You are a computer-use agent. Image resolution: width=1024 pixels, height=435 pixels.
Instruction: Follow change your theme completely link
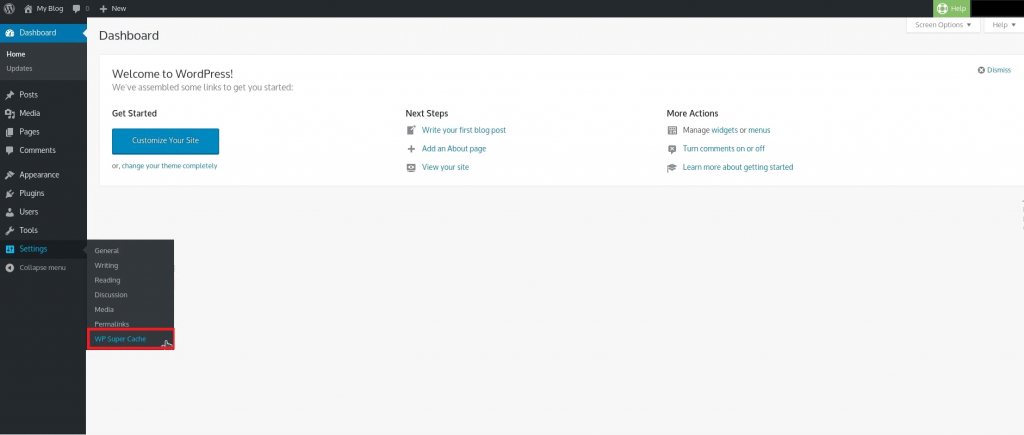(x=169, y=166)
